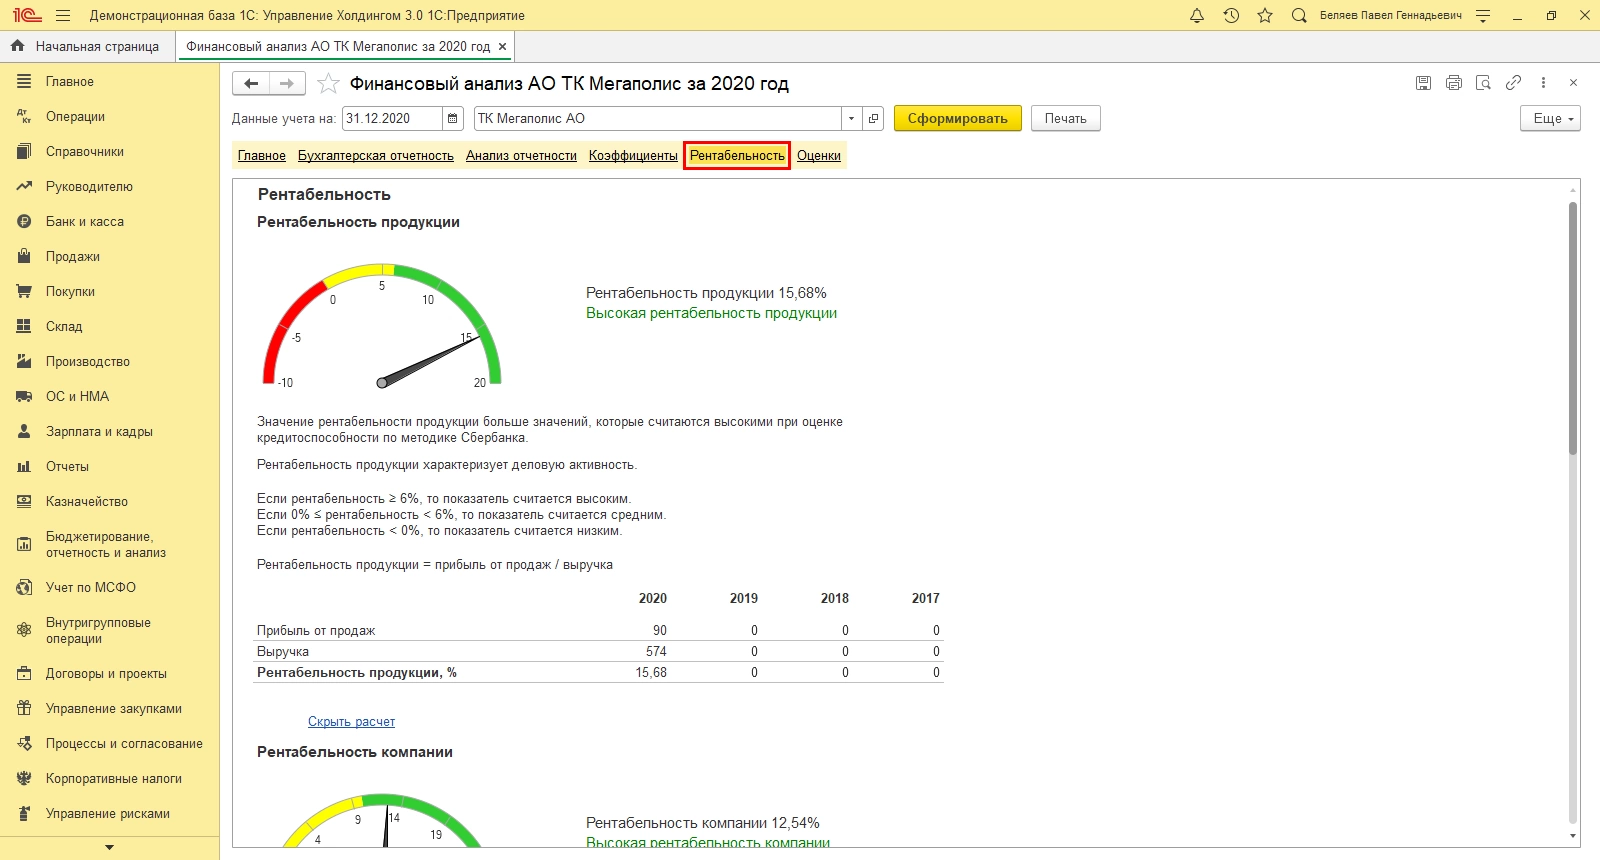Go forward with the right arrow
Image resolution: width=1600 pixels, height=860 pixels.
[287, 84]
